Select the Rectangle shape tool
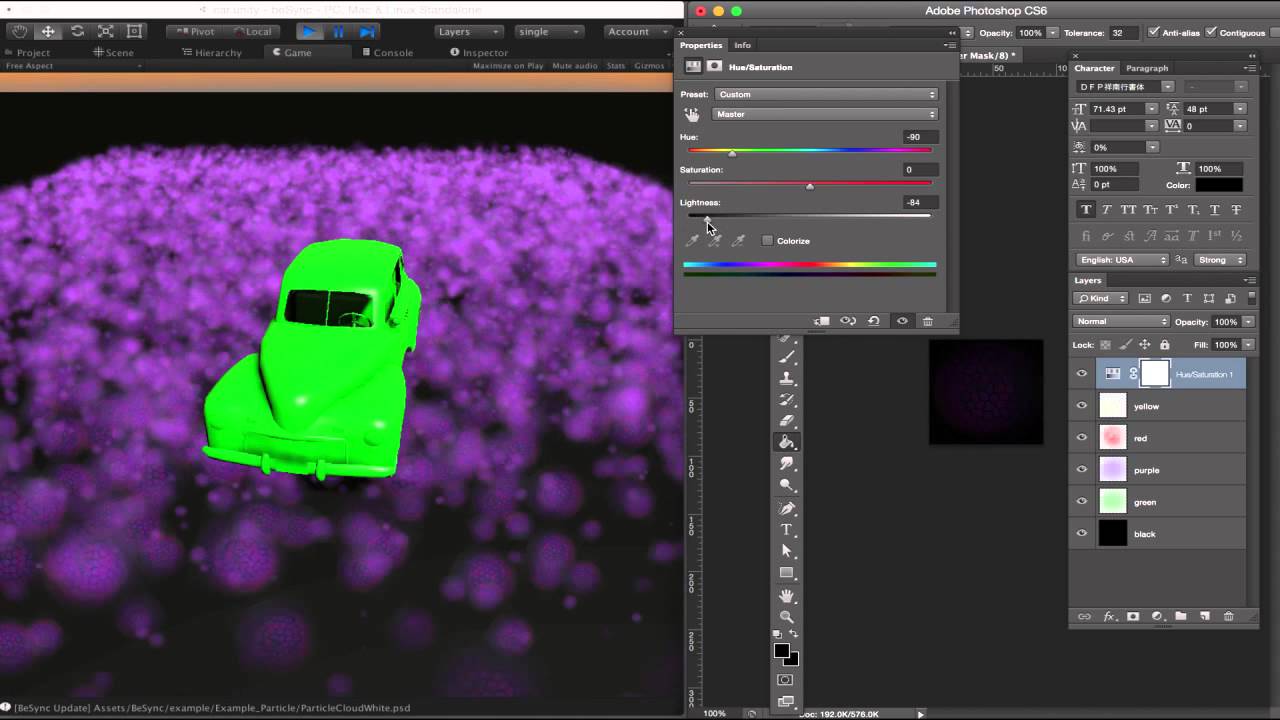The width and height of the screenshot is (1280, 720). (x=787, y=573)
